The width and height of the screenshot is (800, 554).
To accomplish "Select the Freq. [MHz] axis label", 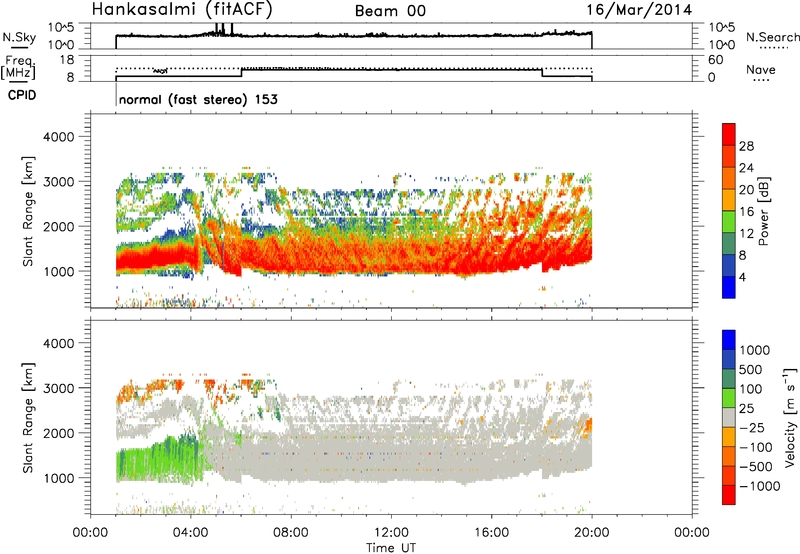I will (19, 68).
